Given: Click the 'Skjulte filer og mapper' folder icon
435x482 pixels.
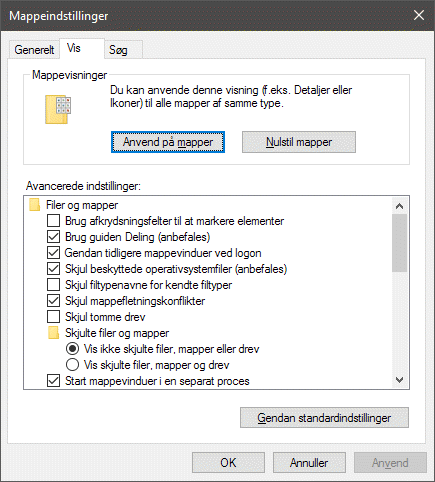Looking at the screenshot, I should pos(53,333).
